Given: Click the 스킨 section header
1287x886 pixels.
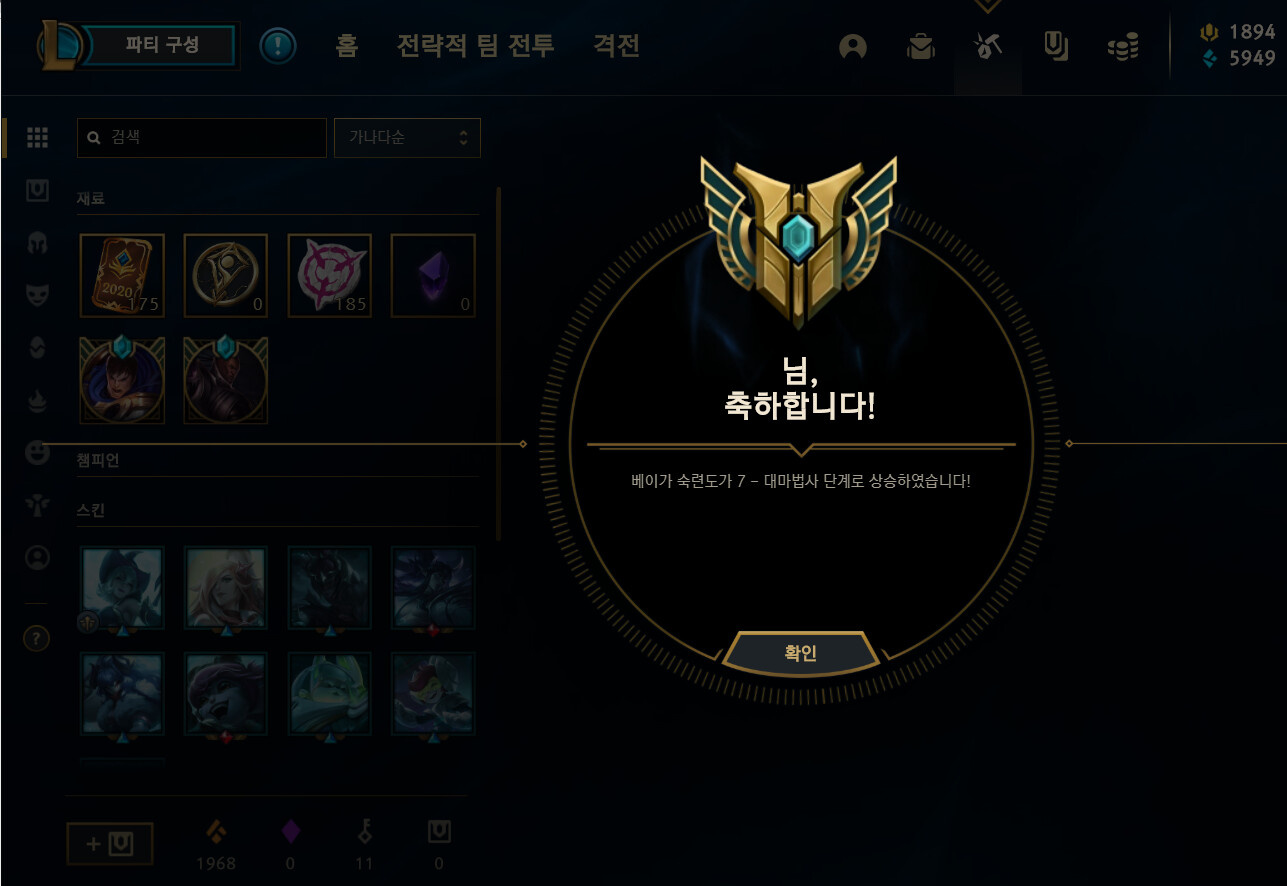Looking at the screenshot, I should 91,510.
